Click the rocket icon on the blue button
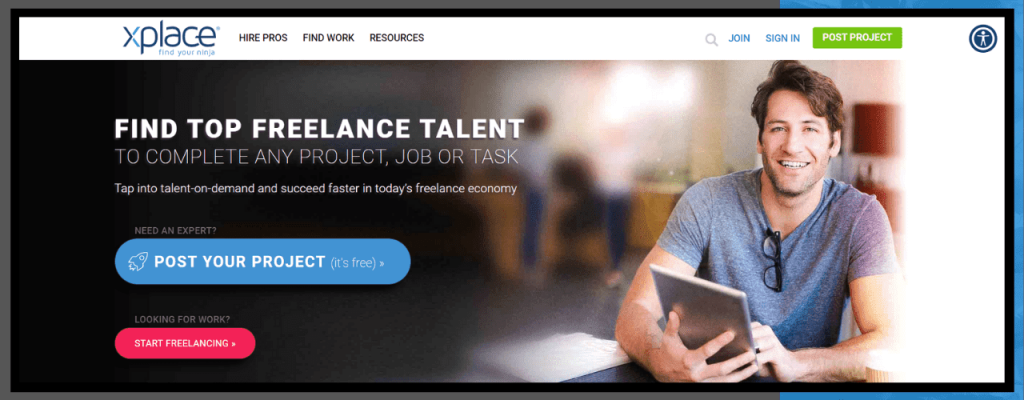This screenshot has height=400, width=1024. click(137, 261)
